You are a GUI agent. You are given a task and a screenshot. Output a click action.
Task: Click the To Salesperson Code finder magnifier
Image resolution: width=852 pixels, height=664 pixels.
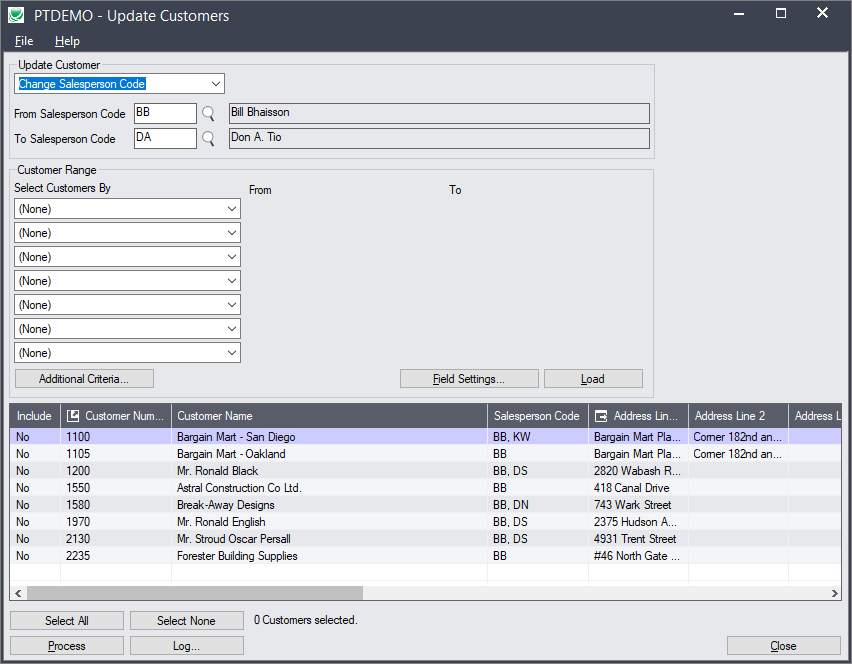click(208, 139)
